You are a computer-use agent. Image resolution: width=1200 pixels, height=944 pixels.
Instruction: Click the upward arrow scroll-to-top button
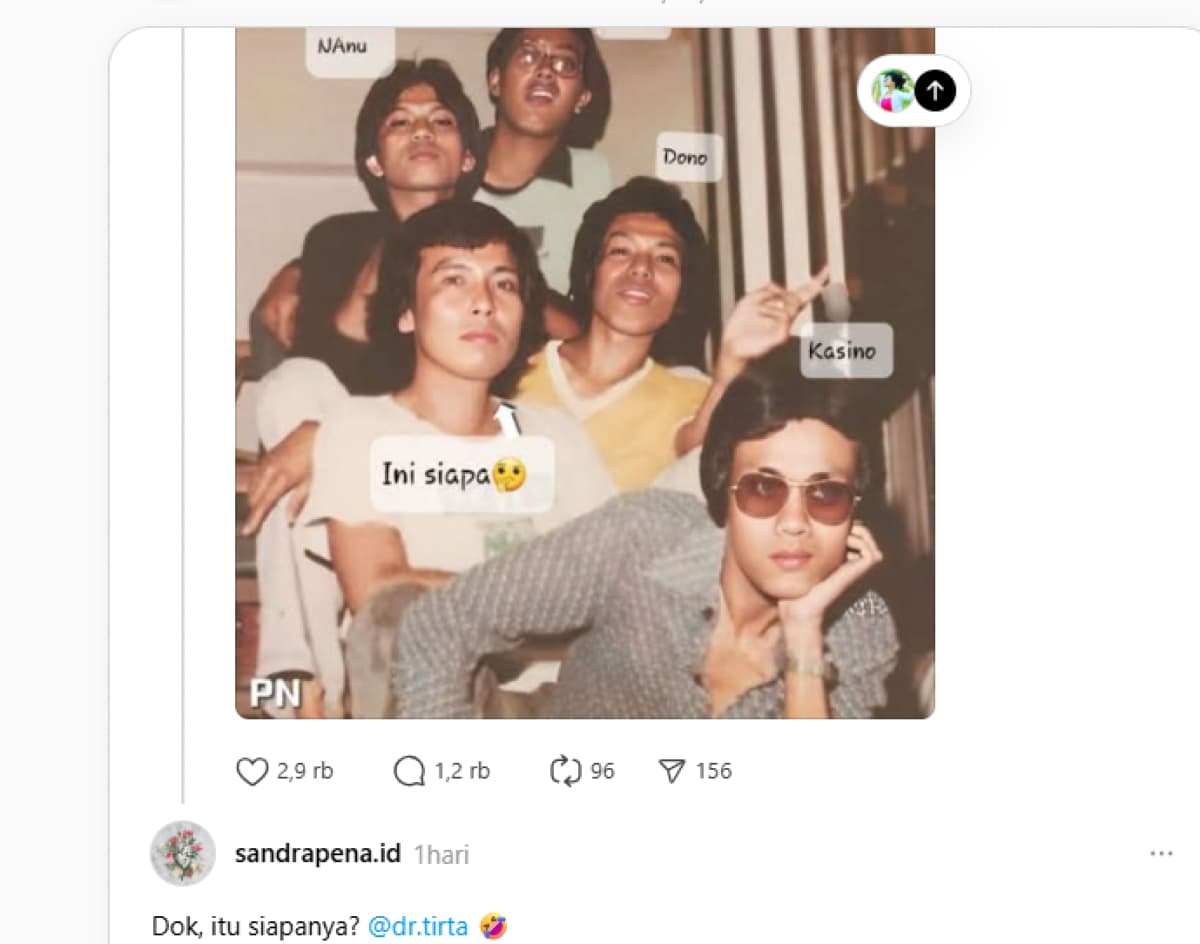point(935,91)
